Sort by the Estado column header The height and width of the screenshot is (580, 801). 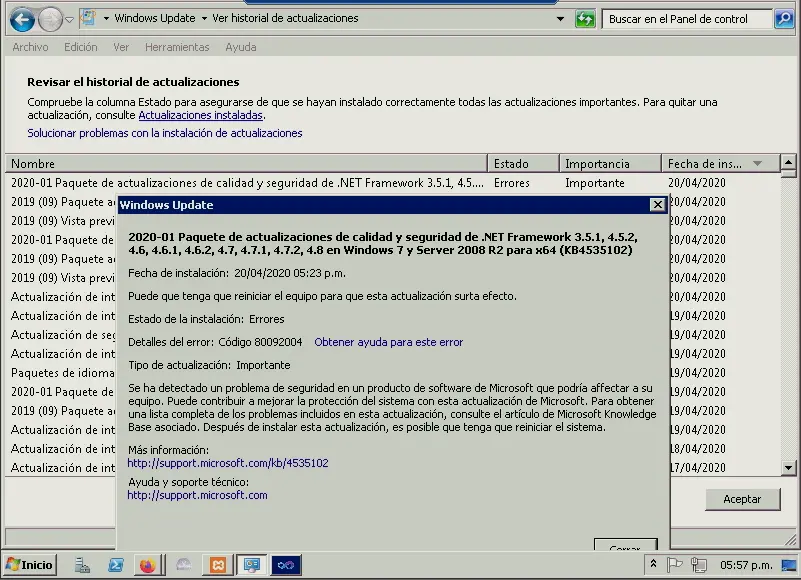pyautogui.click(x=524, y=164)
